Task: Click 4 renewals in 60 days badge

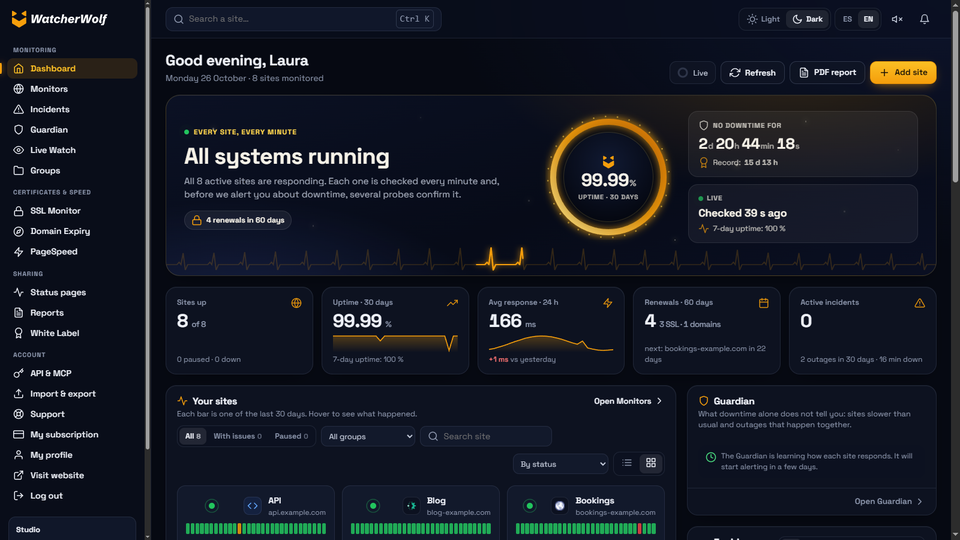Action: 238,220
